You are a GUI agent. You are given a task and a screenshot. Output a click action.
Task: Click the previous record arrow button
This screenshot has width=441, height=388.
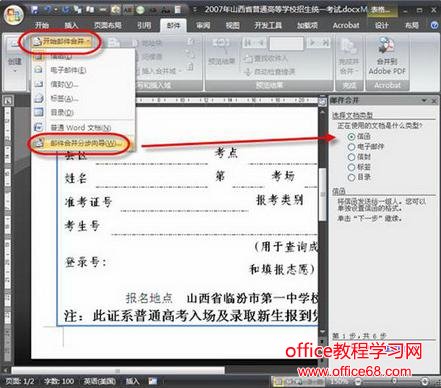(260, 43)
